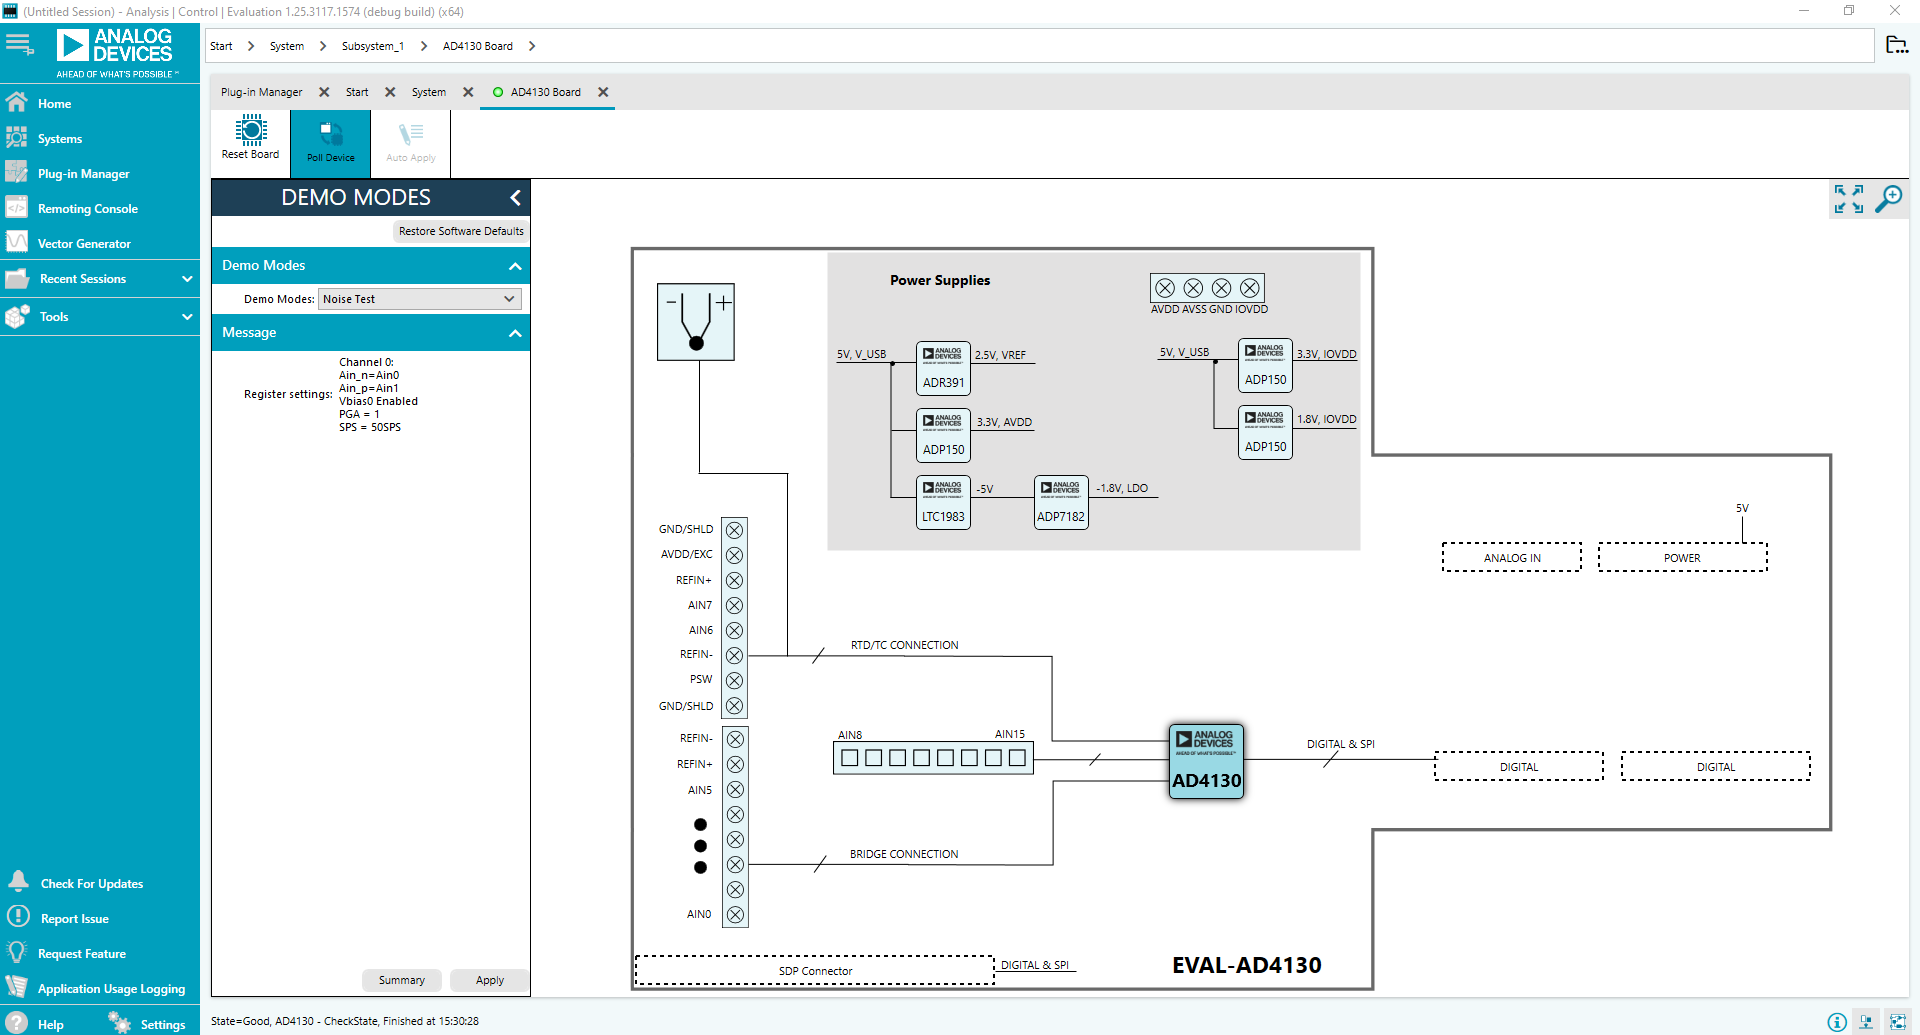Click the AIN0 terminal connector

pos(735,915)
